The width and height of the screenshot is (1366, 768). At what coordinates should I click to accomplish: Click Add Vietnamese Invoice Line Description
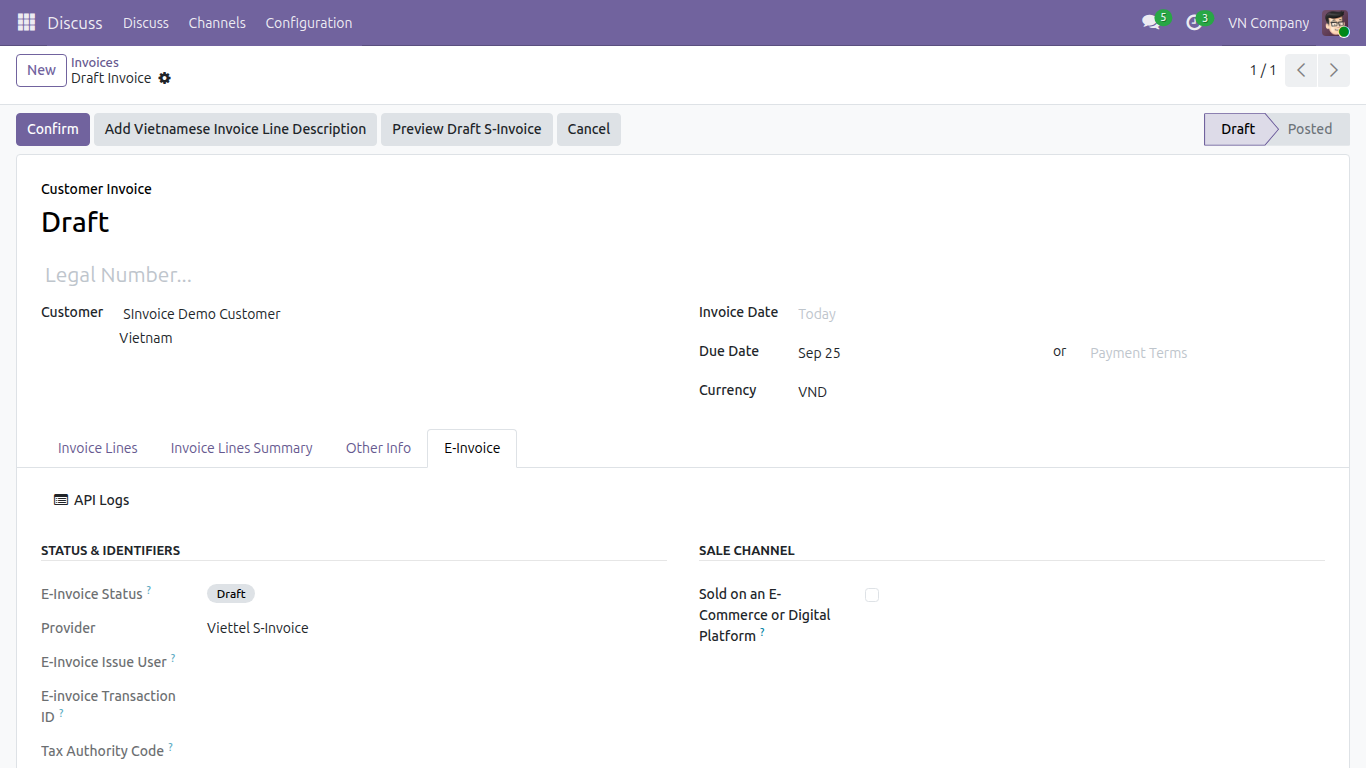[x=235, y=129]
